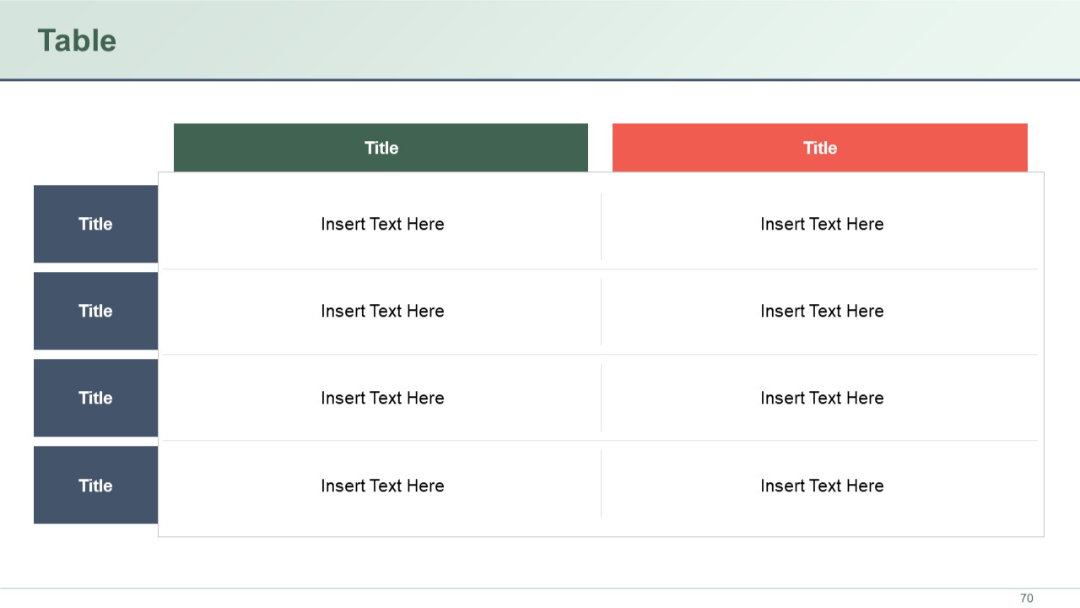
Task: Select the green column header Title
Action: pyautogui.click(x=381, y=147)
